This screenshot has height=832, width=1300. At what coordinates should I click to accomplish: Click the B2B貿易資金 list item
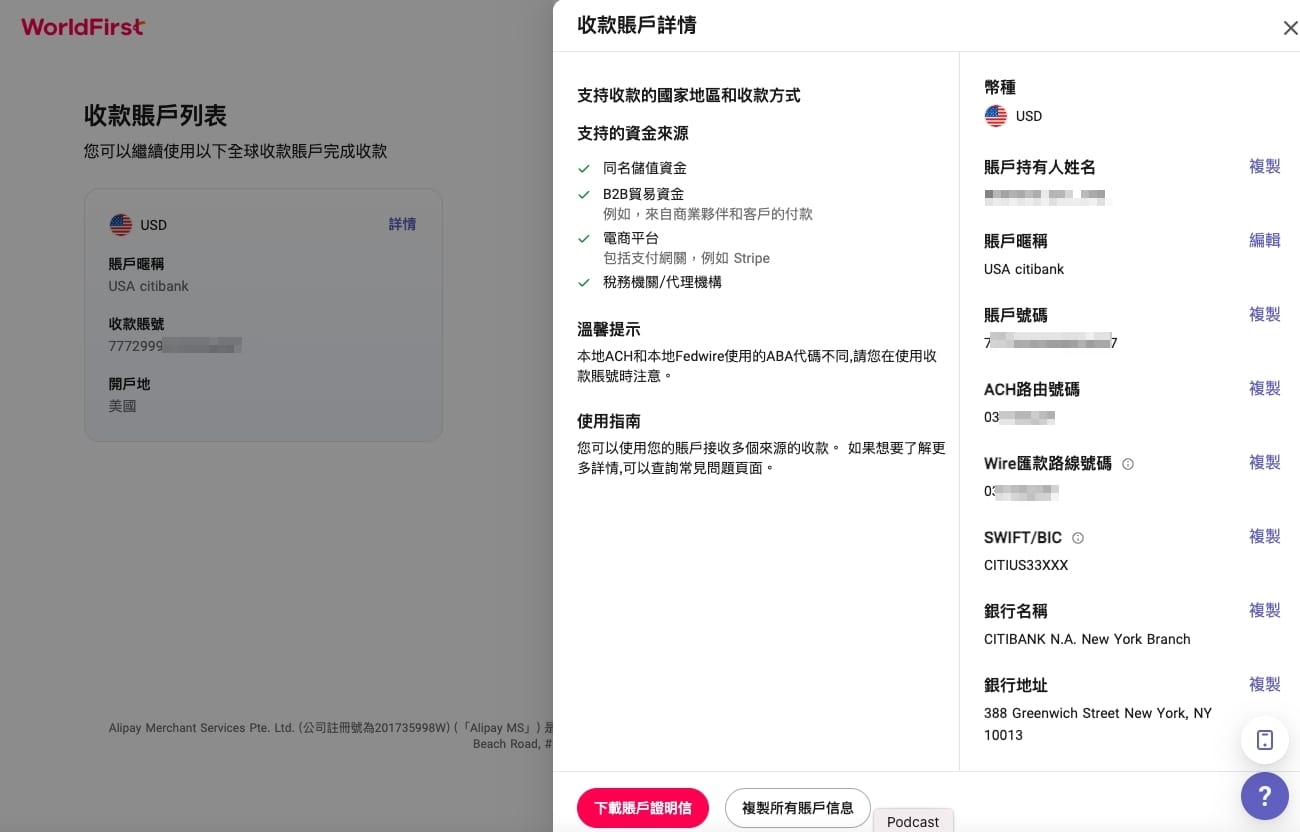tap(643, 194)
